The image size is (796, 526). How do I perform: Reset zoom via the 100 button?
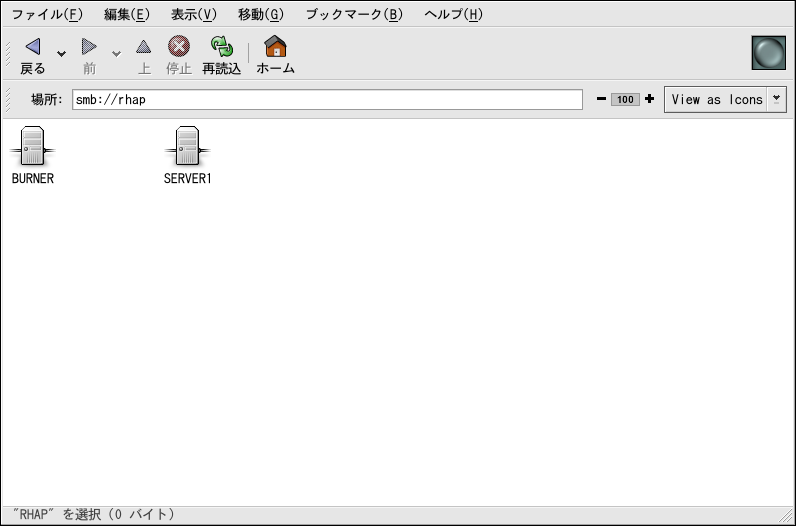point(625,100)
